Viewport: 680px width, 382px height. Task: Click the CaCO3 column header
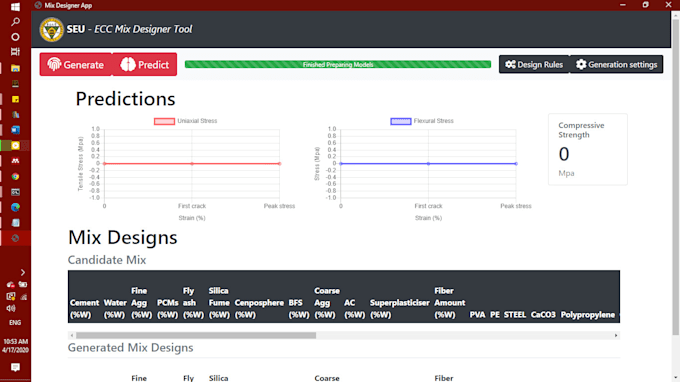point(543,315)
